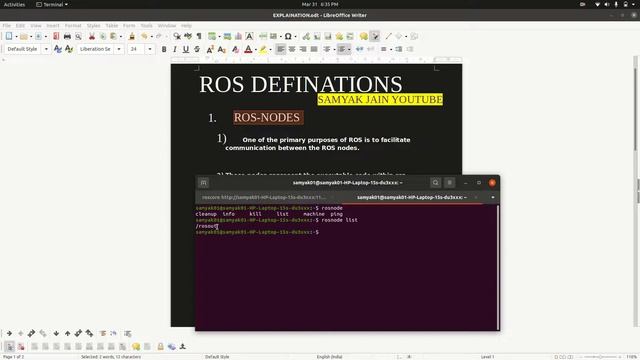Image resolution: width=640 pixels, height=360 pixels.
Task: Click the Writer vertical scrollbar
Action: tap(636, 191)
